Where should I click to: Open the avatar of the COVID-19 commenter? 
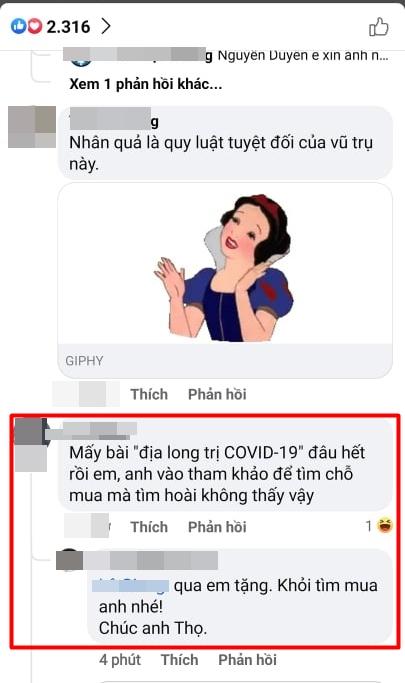[x=30, y=445]
